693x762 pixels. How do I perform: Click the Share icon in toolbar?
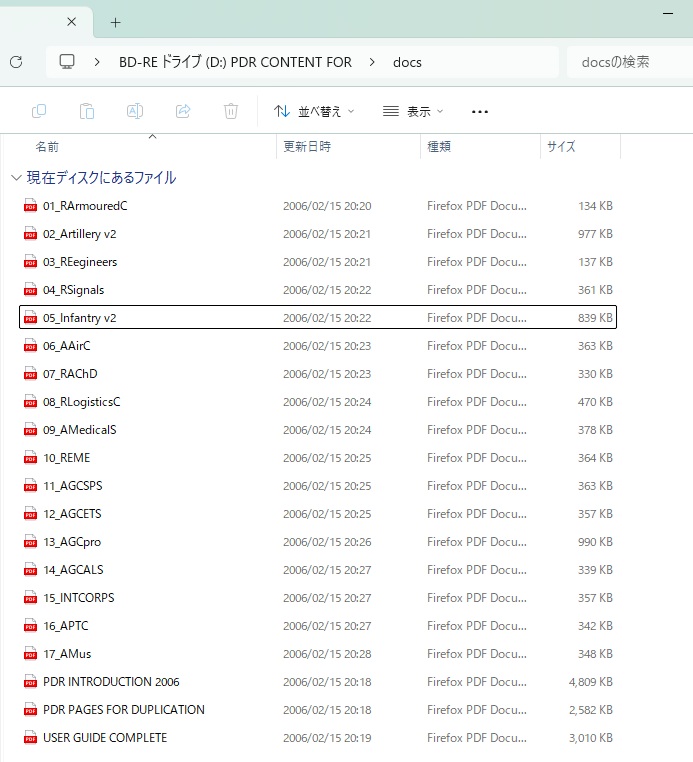183,111
